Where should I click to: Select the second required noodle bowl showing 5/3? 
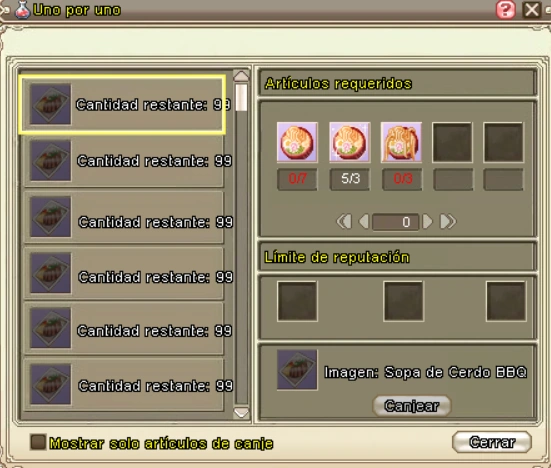[x=349, y=142]
